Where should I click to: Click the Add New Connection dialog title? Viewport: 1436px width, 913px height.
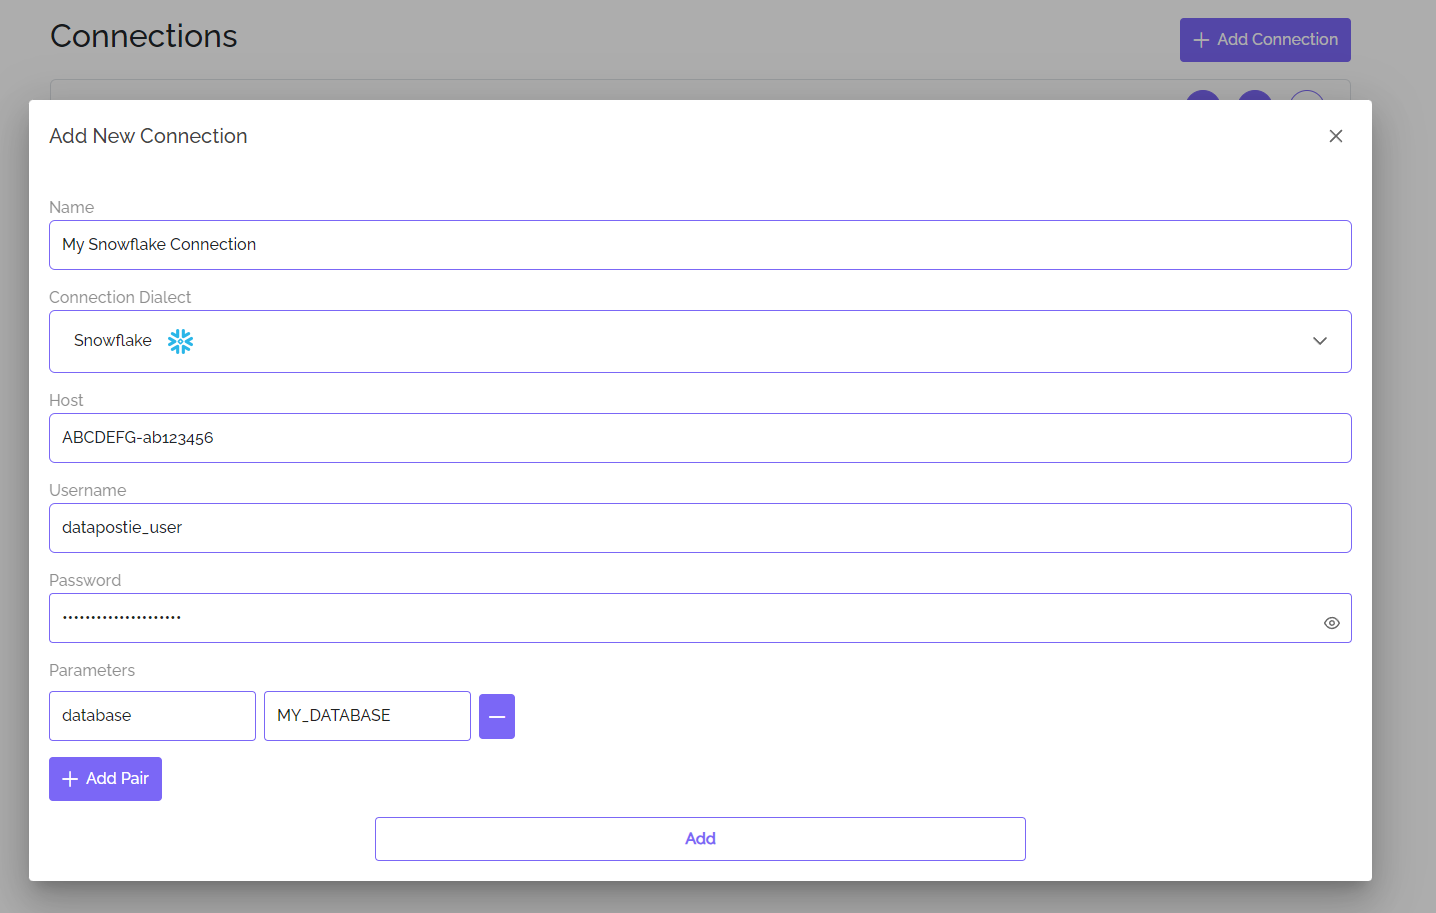[148, 136]
